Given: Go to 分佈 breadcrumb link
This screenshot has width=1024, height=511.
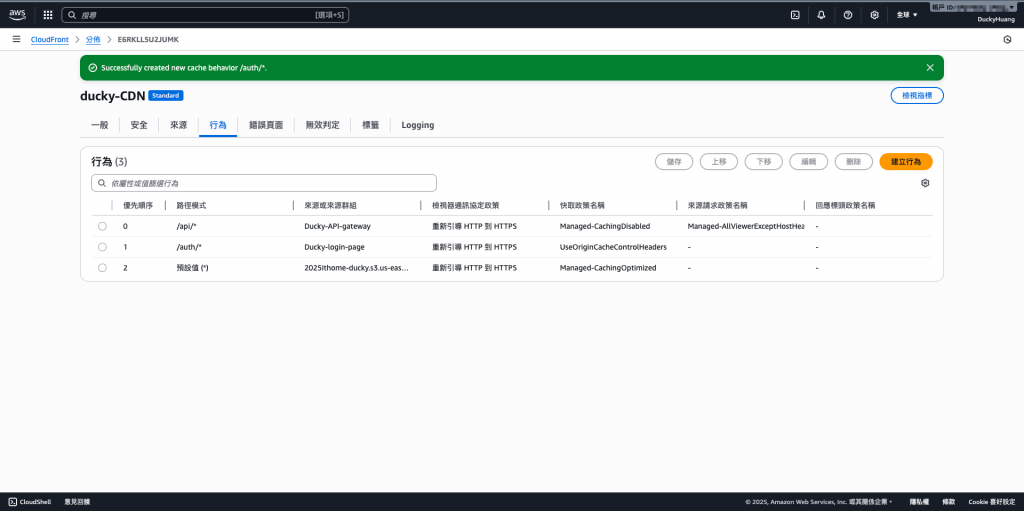Looking at the screenshot, I should 93,40.
